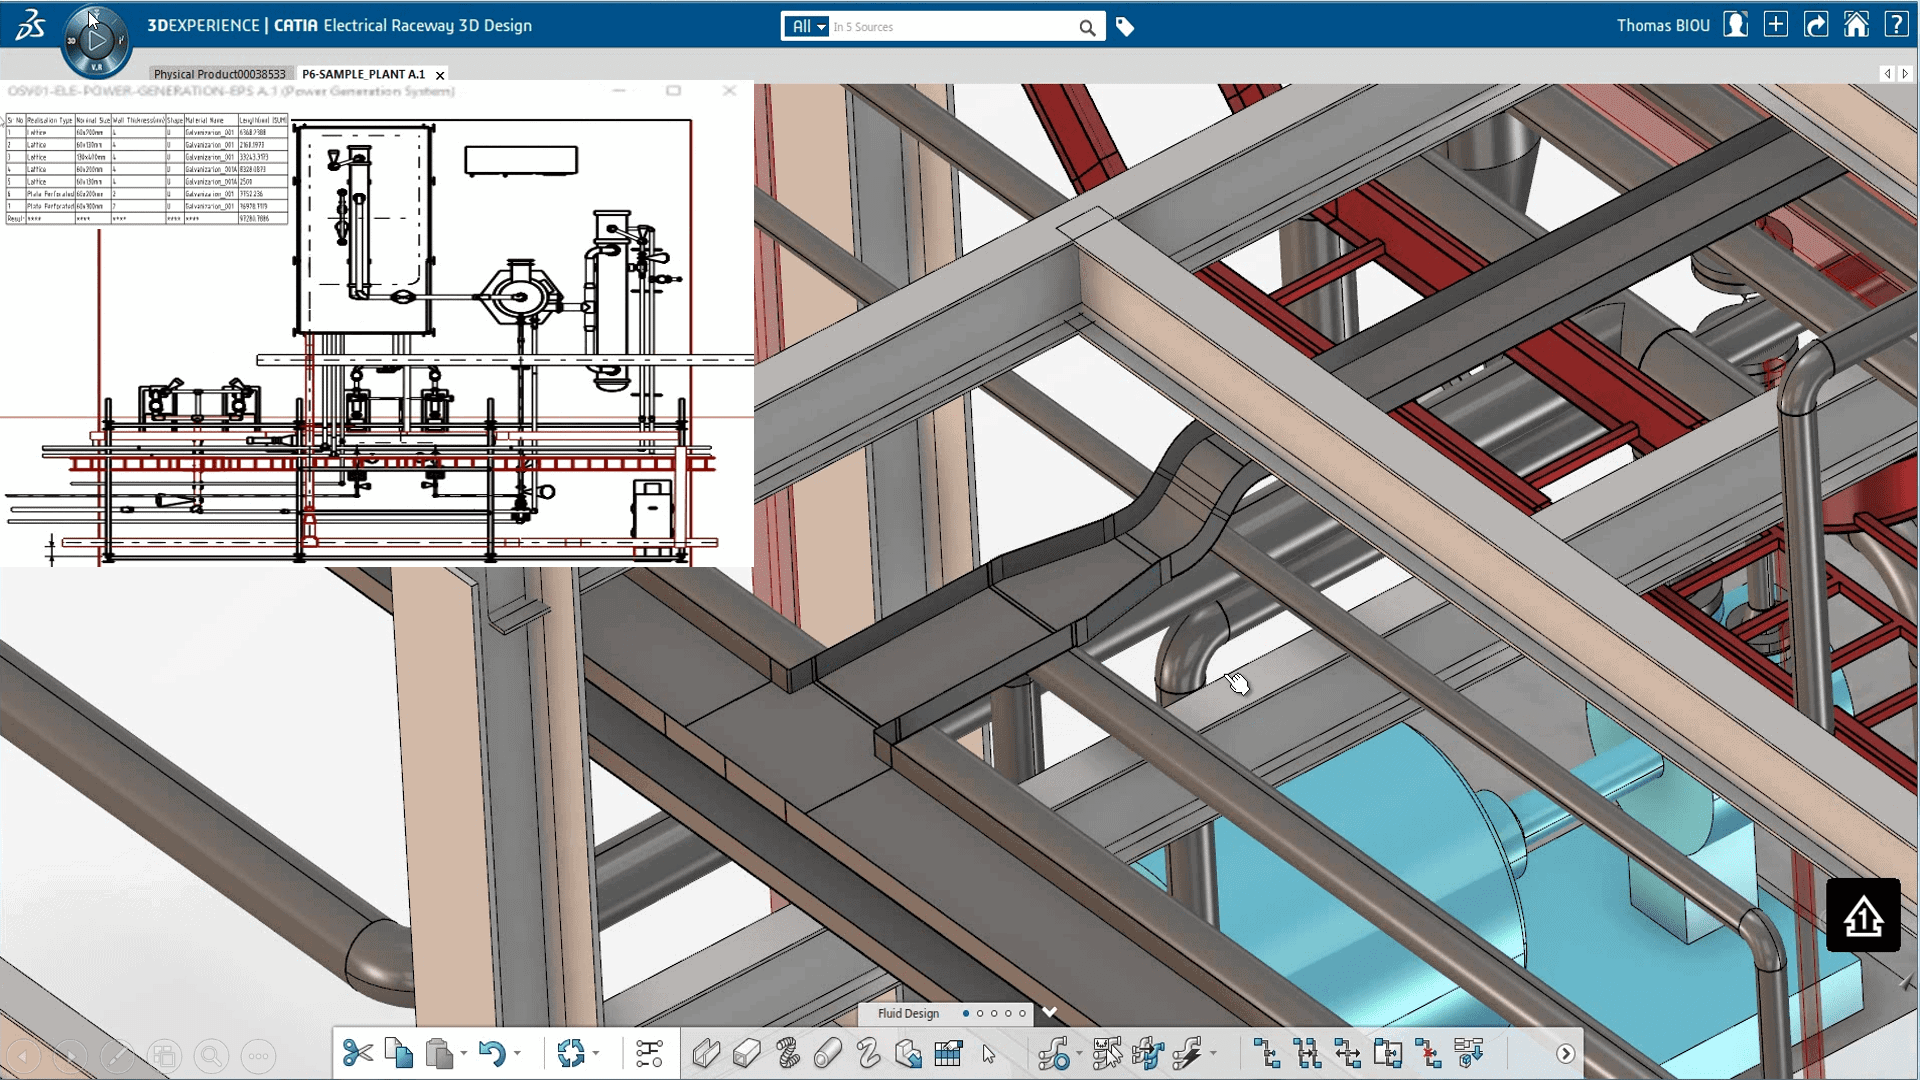Open the tree display settings icon

click(649, 1053)
